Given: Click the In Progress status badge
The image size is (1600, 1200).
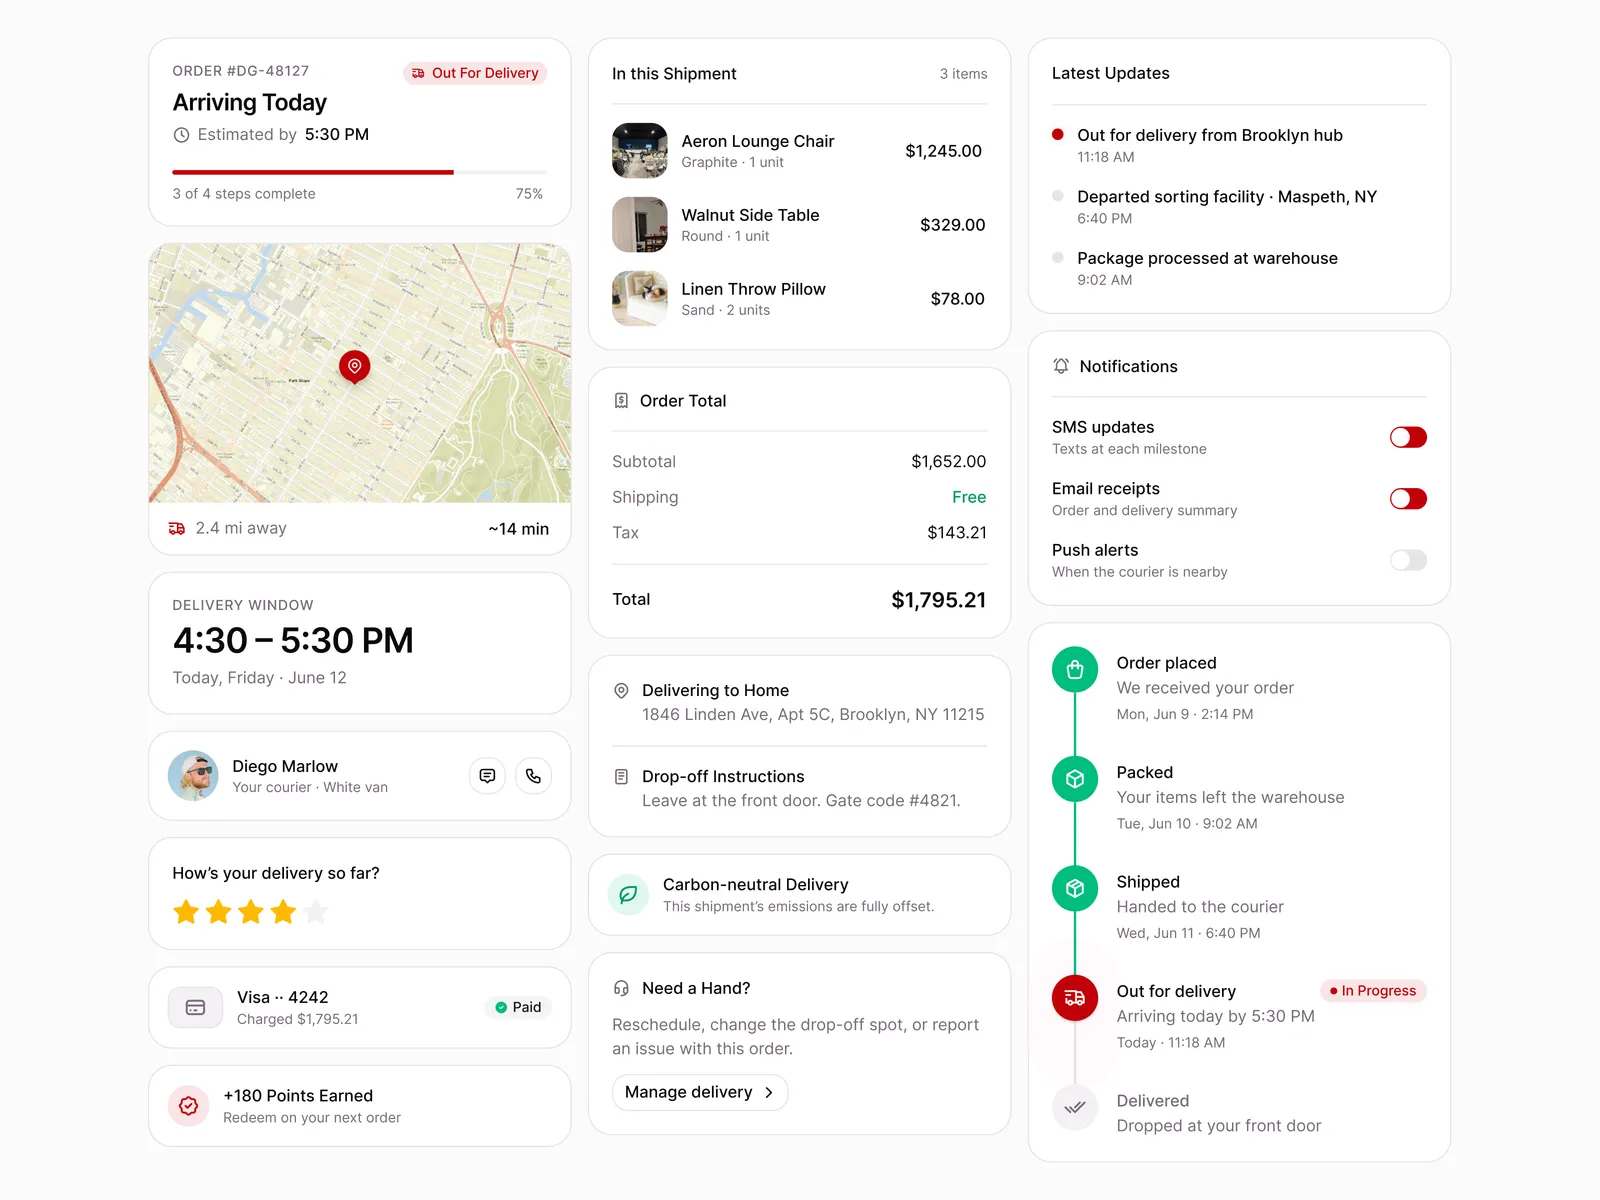Looking at the screenshot, I should click(x=1373, y=991).
